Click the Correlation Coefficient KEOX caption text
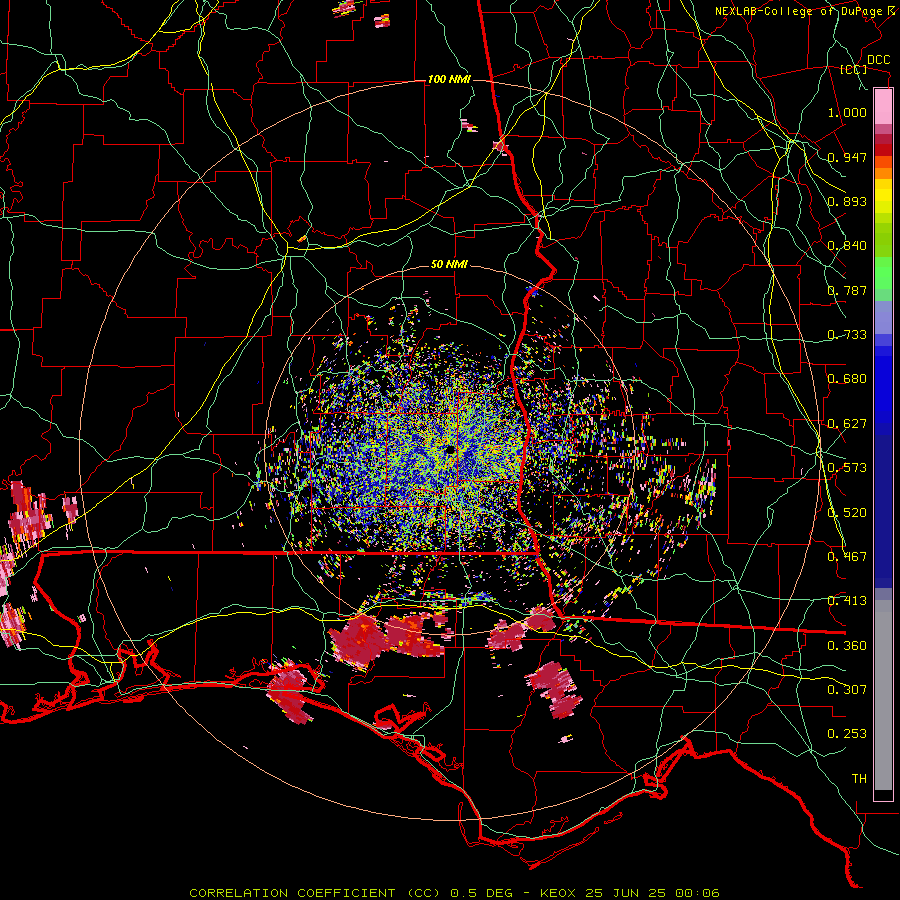 454,893
